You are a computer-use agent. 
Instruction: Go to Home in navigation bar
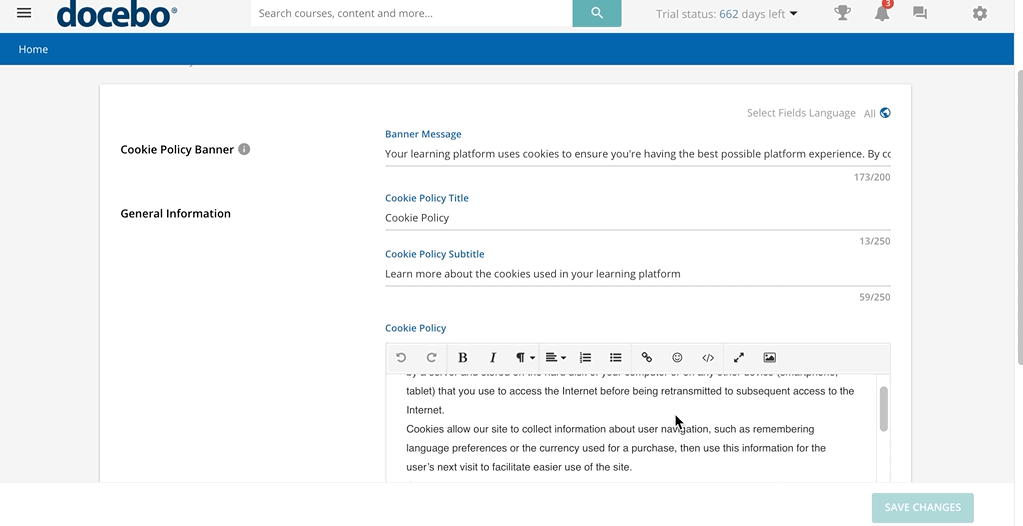click(33, 50)
